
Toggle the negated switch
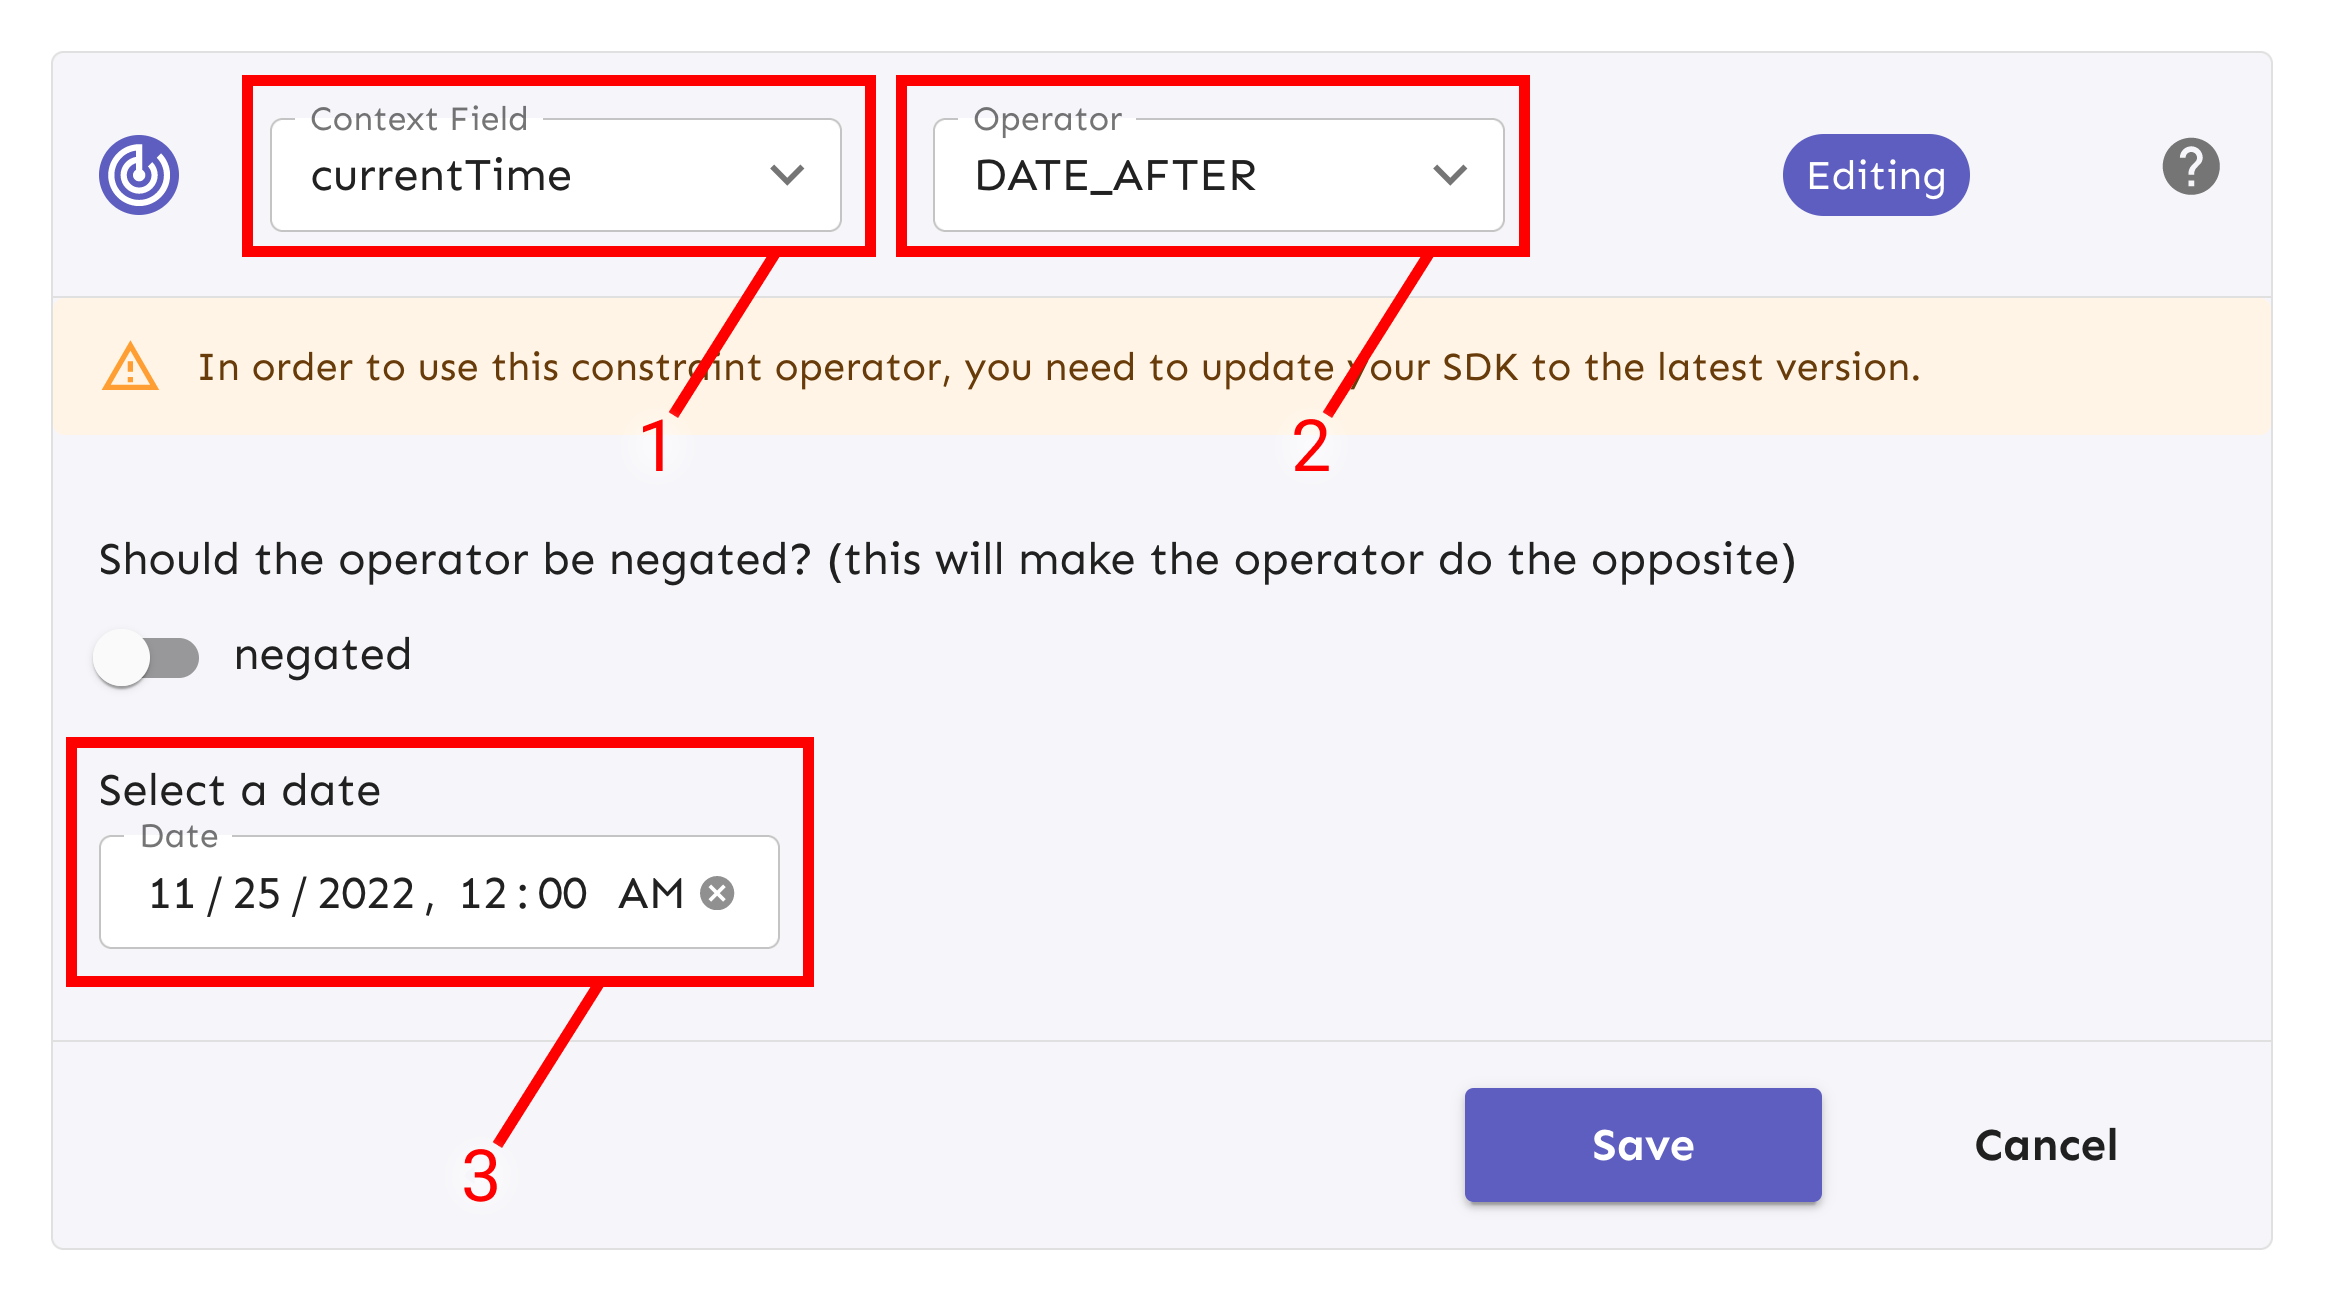point(147,657)
